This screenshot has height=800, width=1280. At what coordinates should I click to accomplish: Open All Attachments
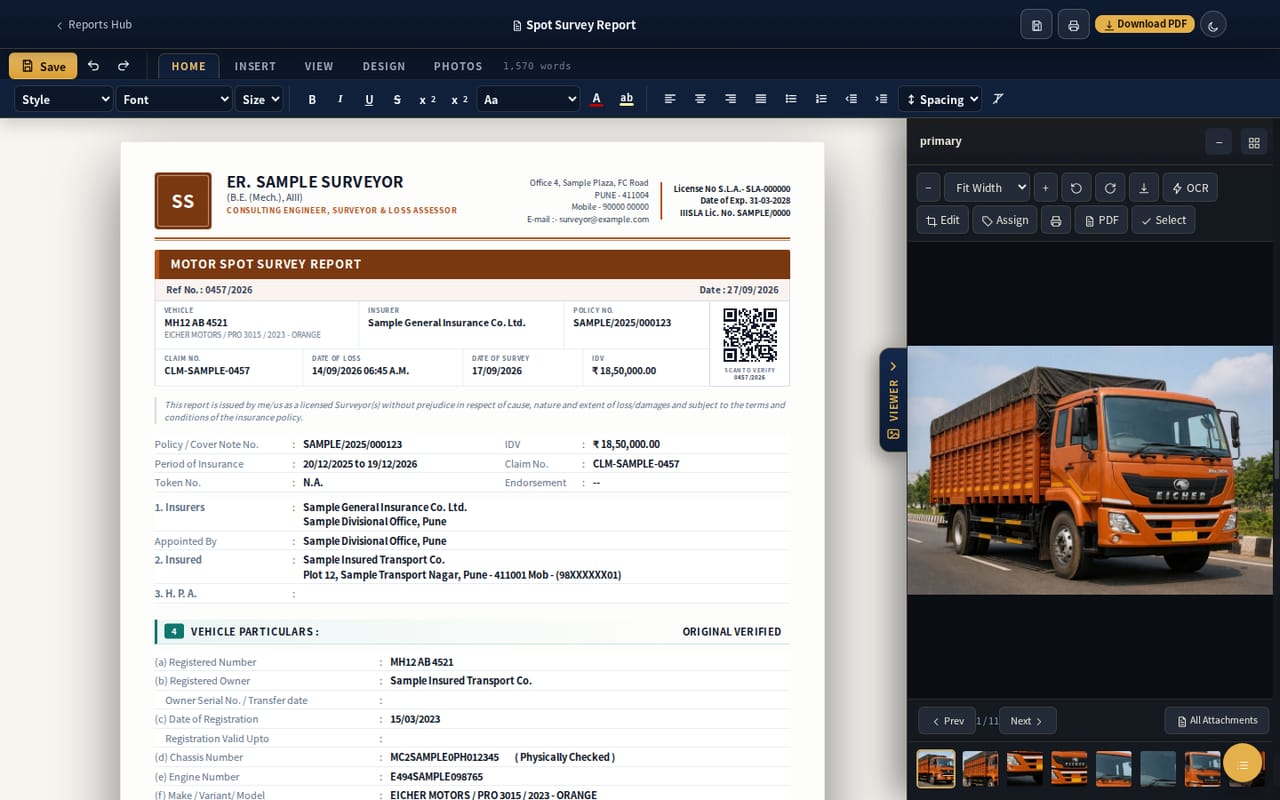[1216, 720]
